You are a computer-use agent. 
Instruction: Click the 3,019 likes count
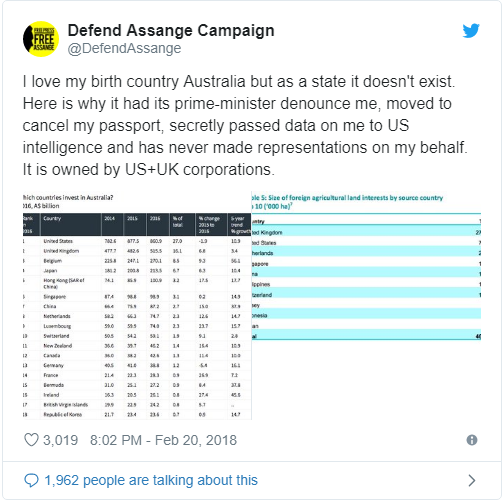(x=60, y=440)
